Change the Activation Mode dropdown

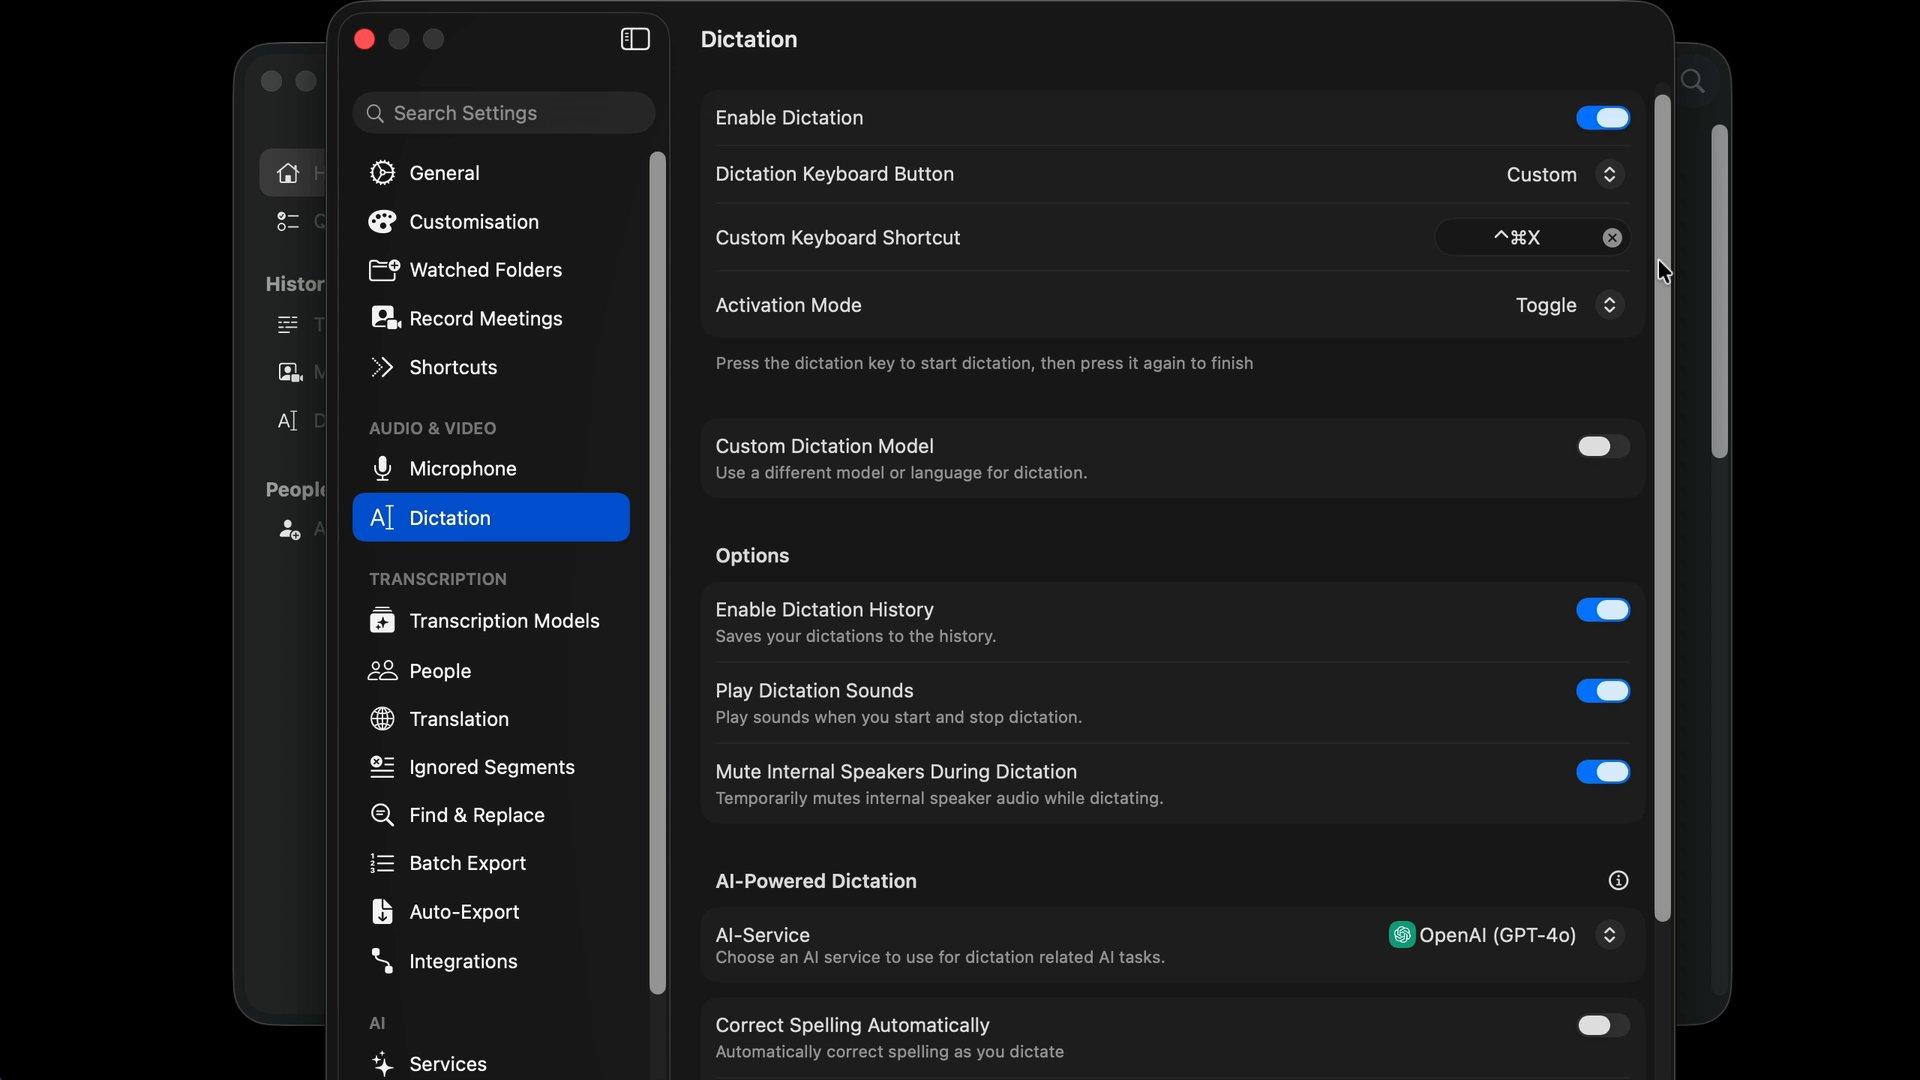1567,305
